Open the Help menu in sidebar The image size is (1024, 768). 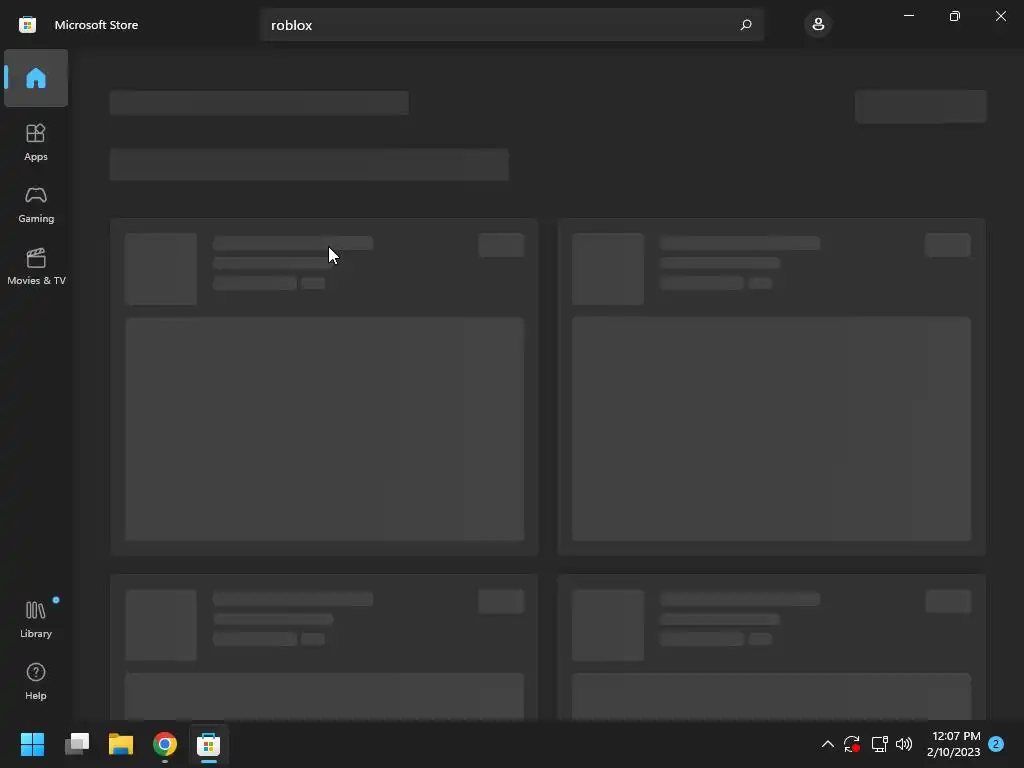pyautogui.click(x=36, y=681)
